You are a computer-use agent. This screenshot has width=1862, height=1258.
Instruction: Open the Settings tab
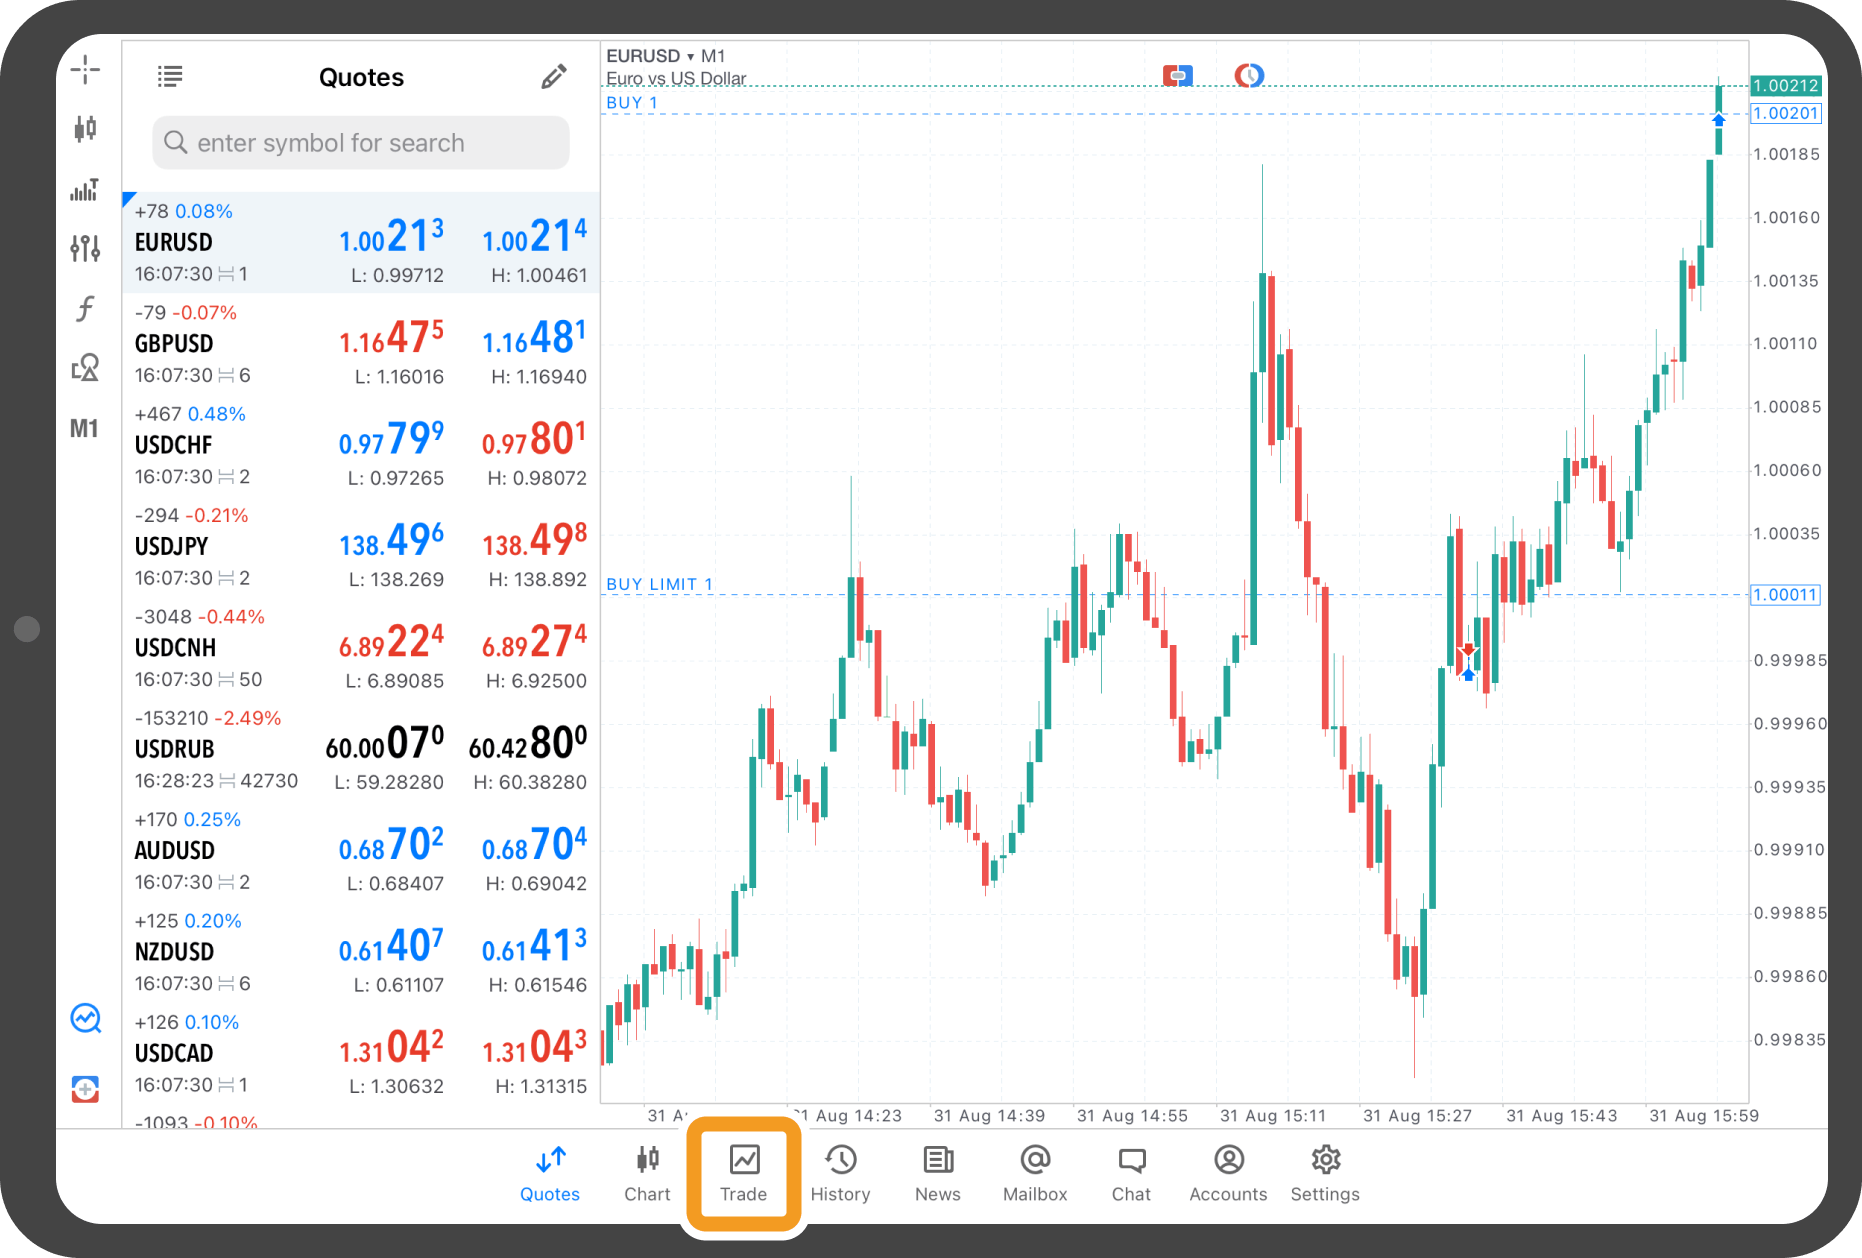1324,1174
